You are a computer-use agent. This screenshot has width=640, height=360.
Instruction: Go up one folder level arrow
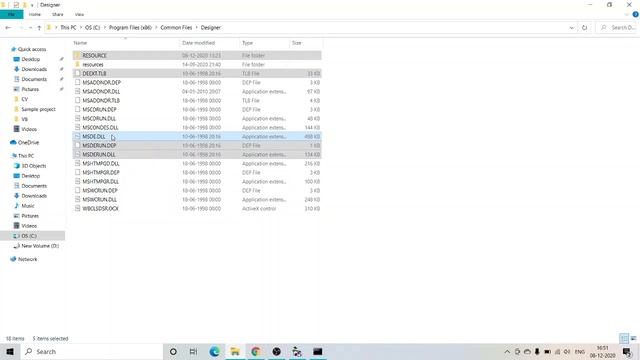pos(39,28)
